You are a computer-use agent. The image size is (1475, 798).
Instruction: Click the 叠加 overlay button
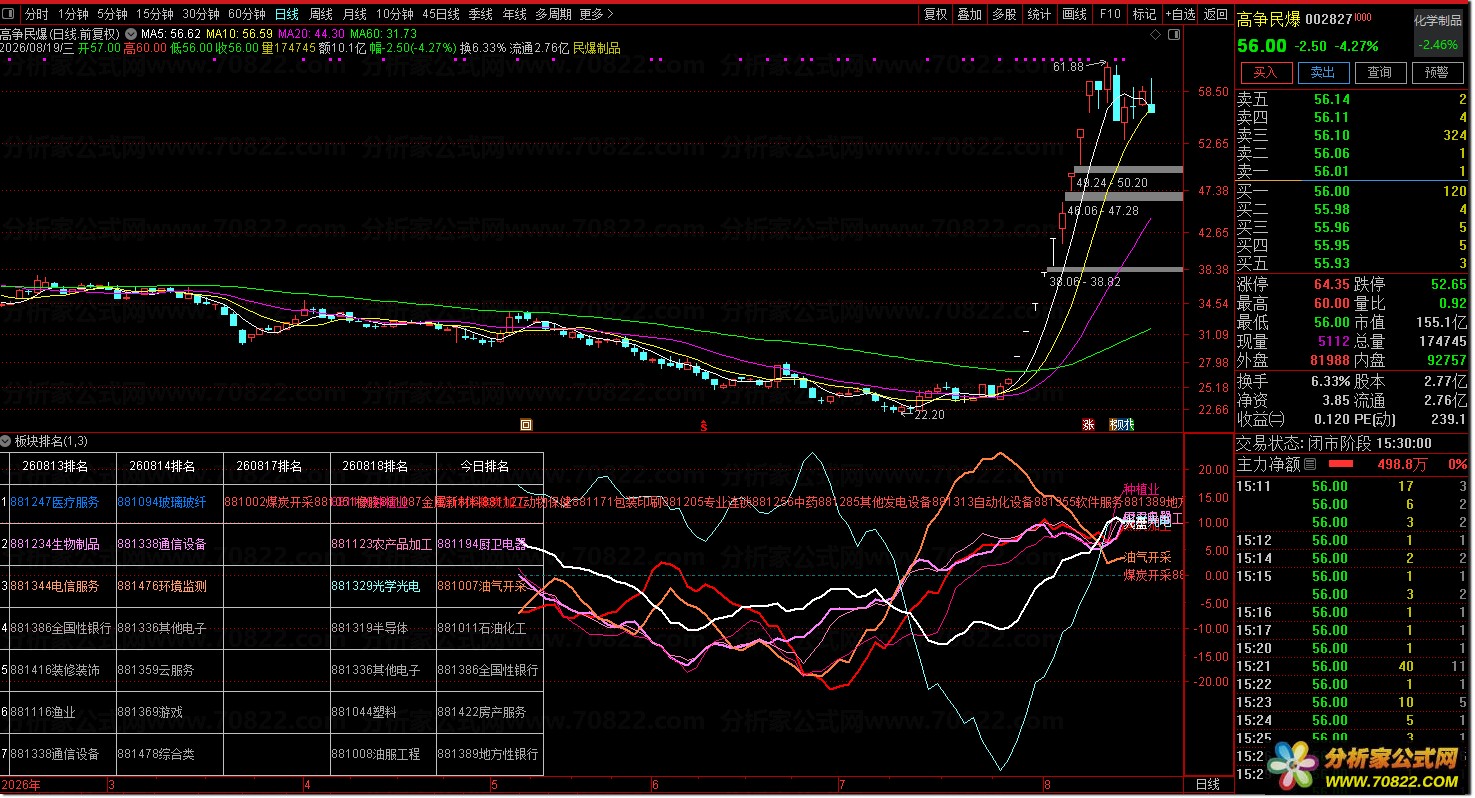(970, 14)
